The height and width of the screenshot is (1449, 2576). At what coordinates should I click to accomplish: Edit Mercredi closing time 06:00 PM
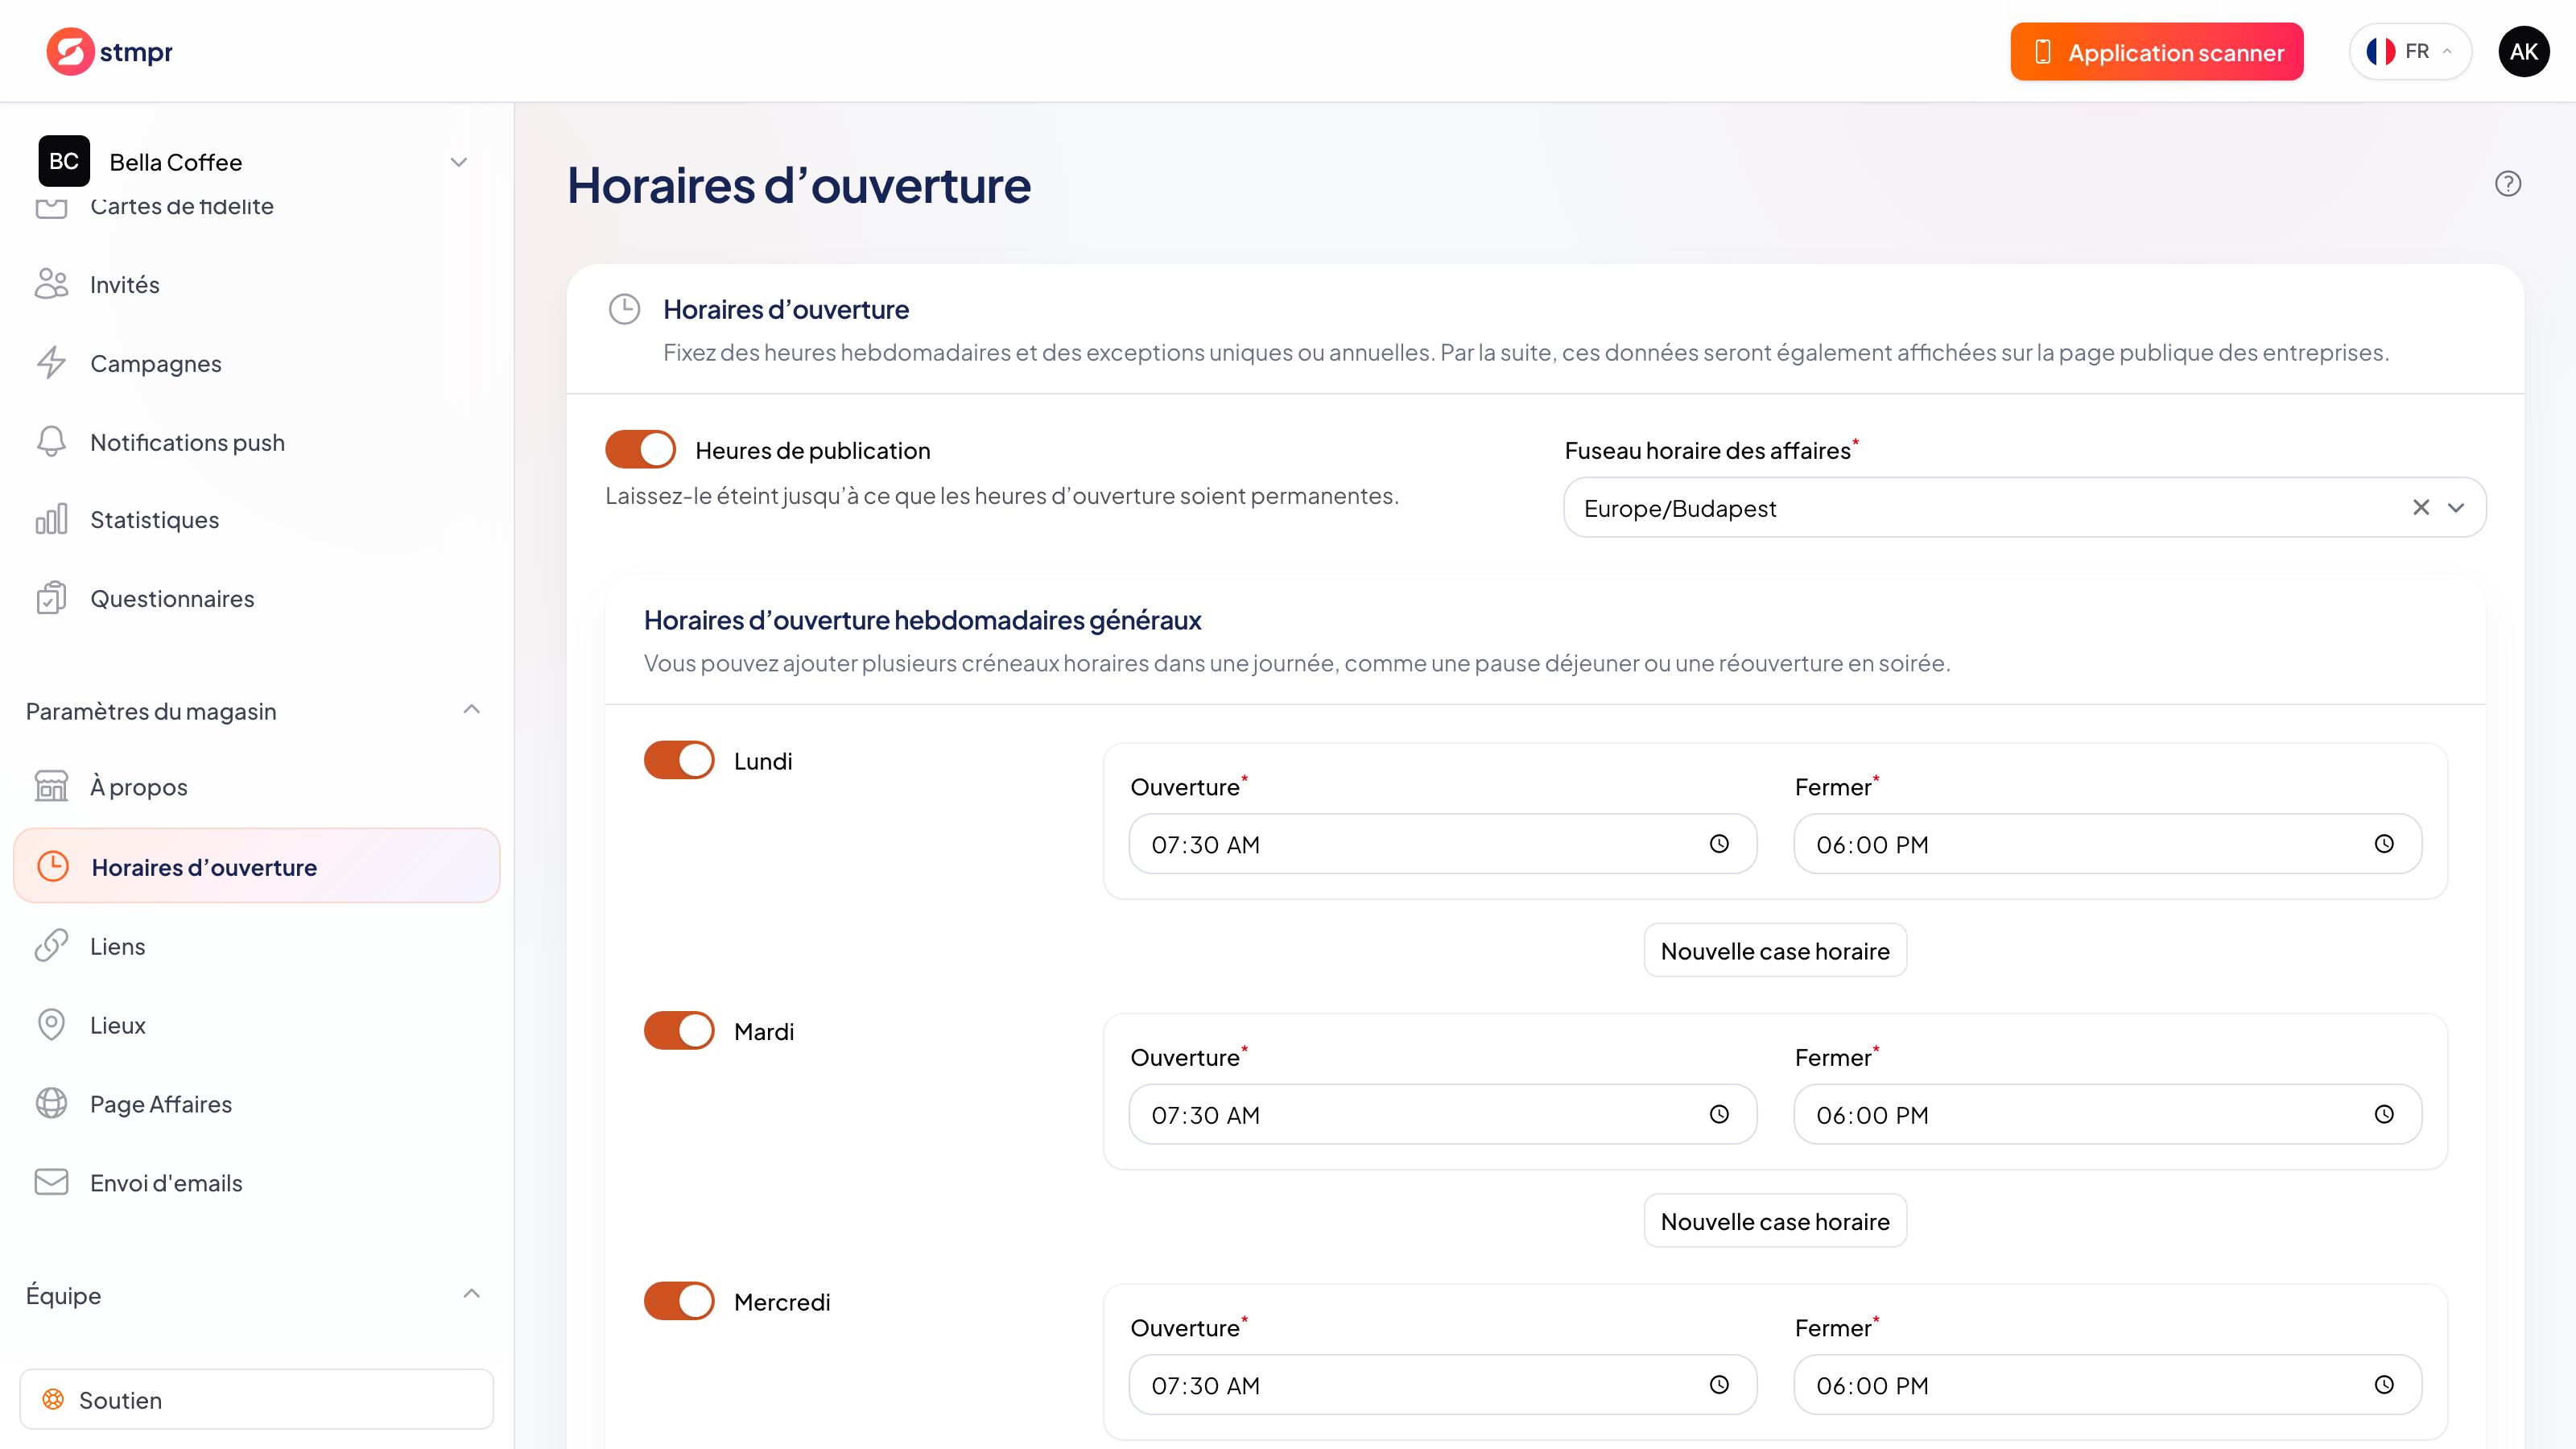2108,1385
